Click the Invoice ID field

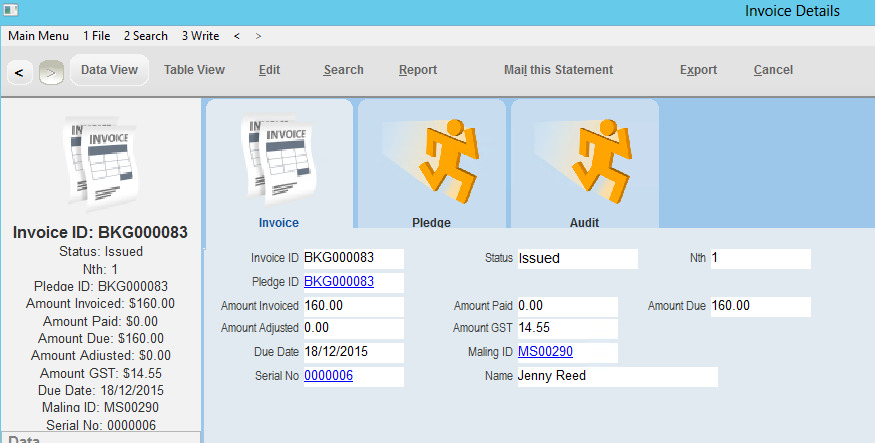pos(354,258)
